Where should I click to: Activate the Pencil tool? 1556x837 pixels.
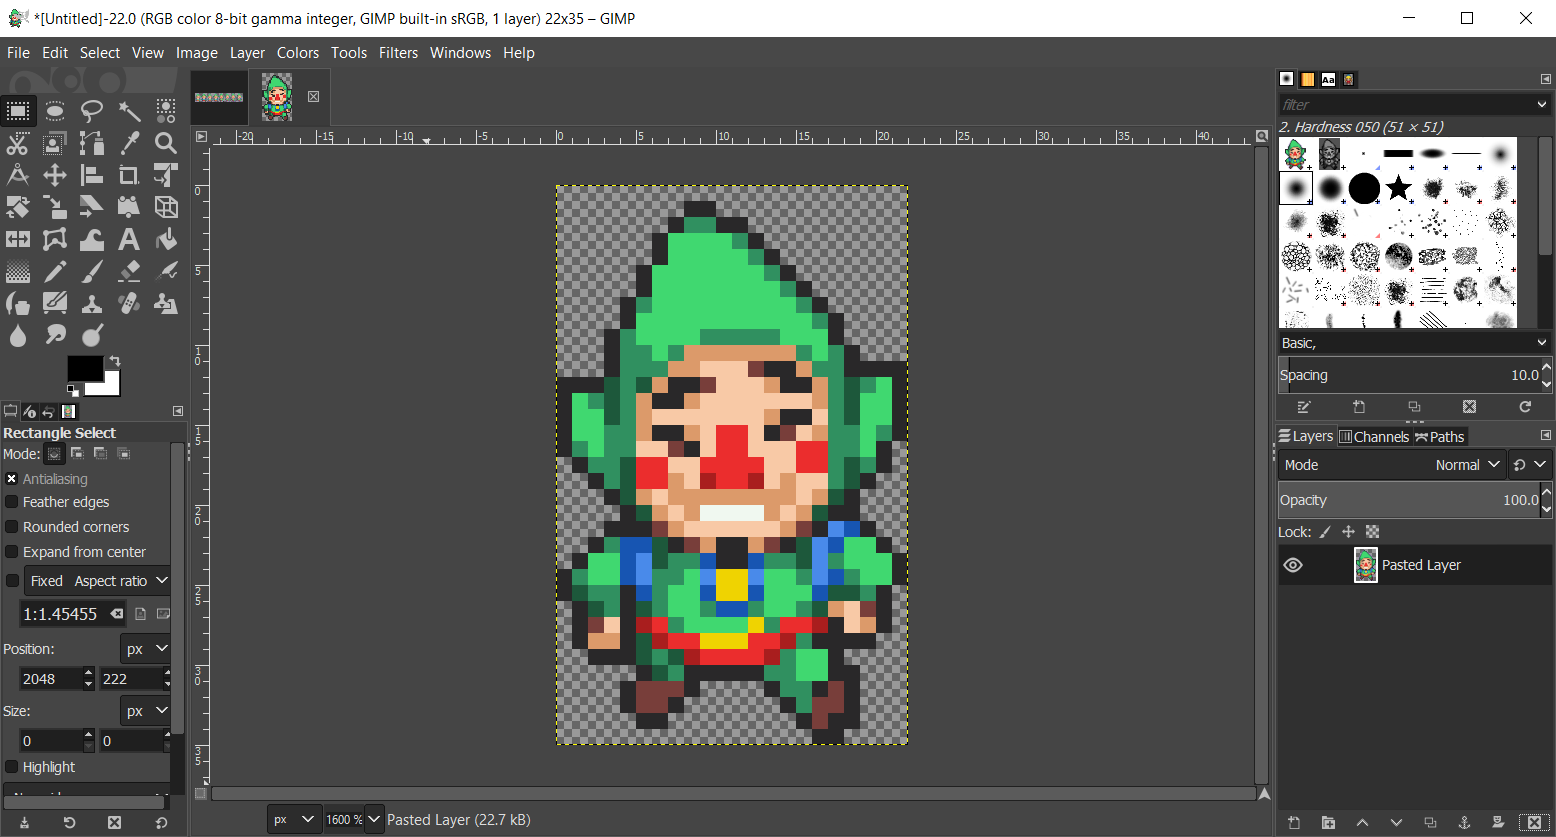[55, 271]
